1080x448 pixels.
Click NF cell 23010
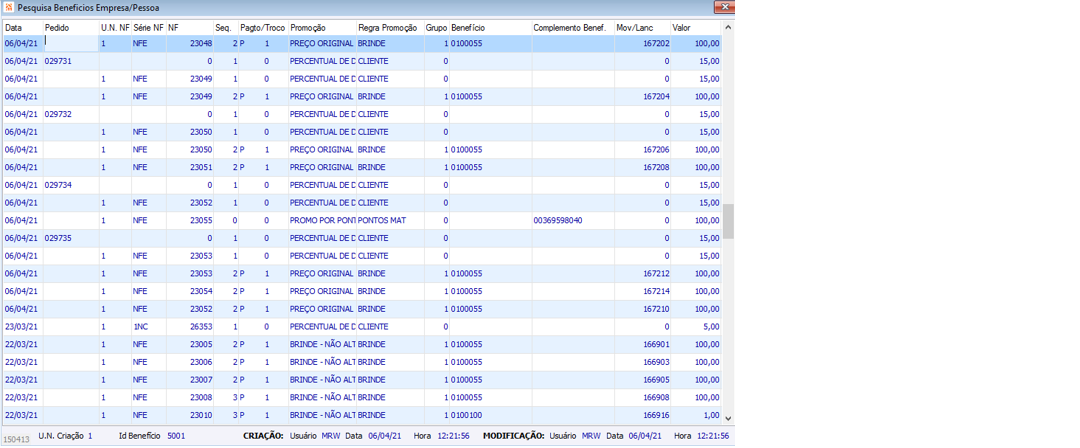point(190,416)
